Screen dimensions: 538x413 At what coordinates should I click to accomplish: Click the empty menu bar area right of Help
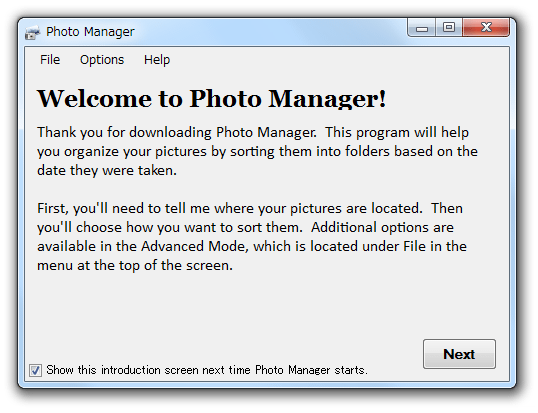coord(340,60)
